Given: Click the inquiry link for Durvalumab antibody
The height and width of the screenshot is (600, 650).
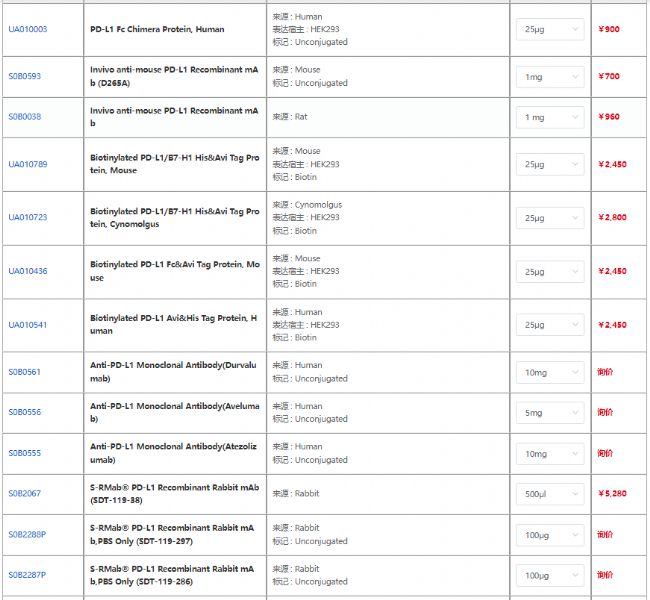Looking at the screenshot, I should [605, 372].
